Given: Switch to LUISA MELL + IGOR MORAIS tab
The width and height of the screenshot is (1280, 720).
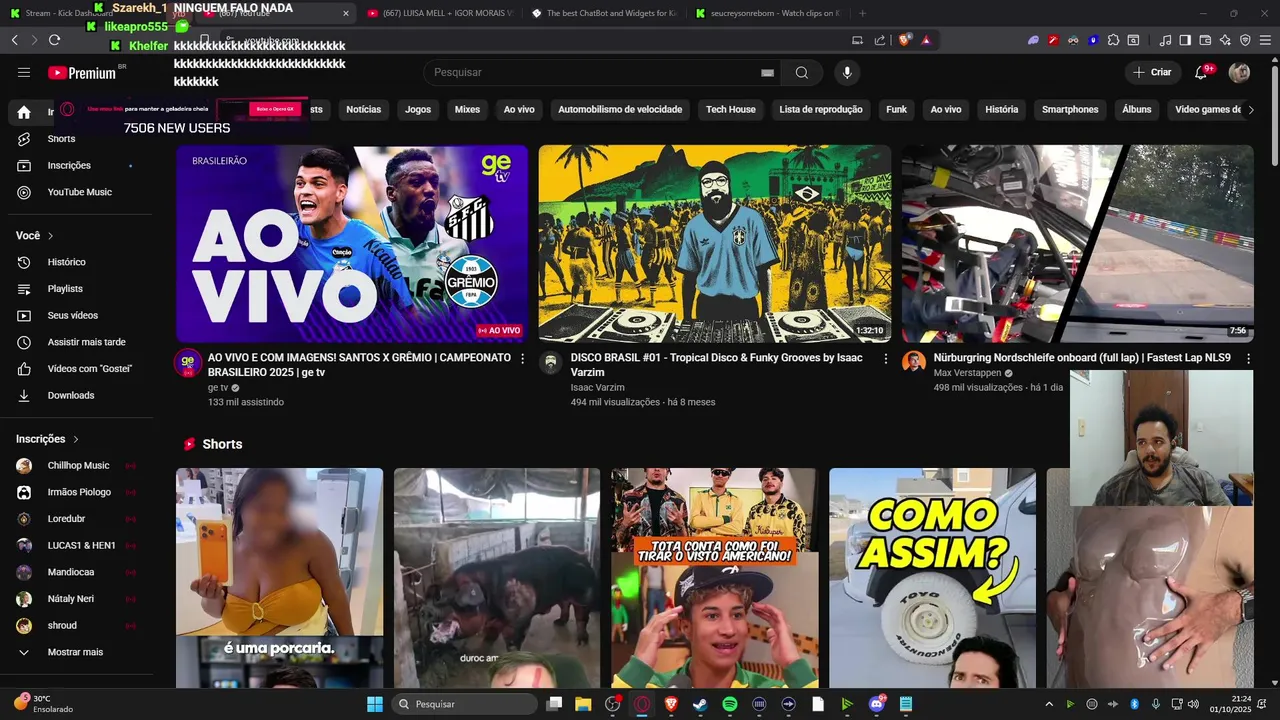Looking at the screenshot, I should (440, 13).
